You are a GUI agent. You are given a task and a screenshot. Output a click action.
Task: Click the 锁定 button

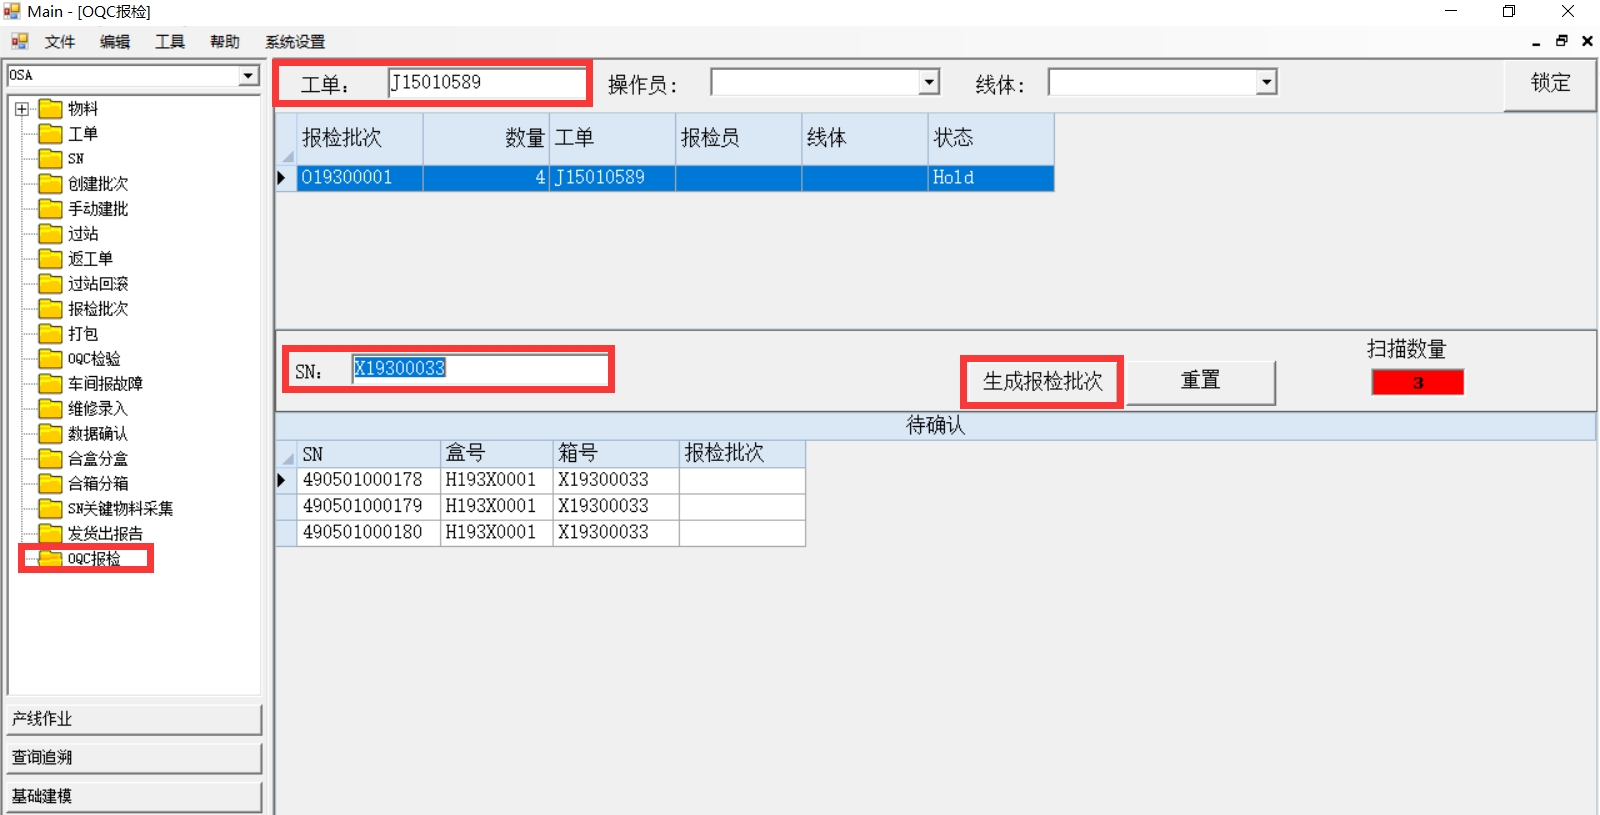[x=1549, y=84]
